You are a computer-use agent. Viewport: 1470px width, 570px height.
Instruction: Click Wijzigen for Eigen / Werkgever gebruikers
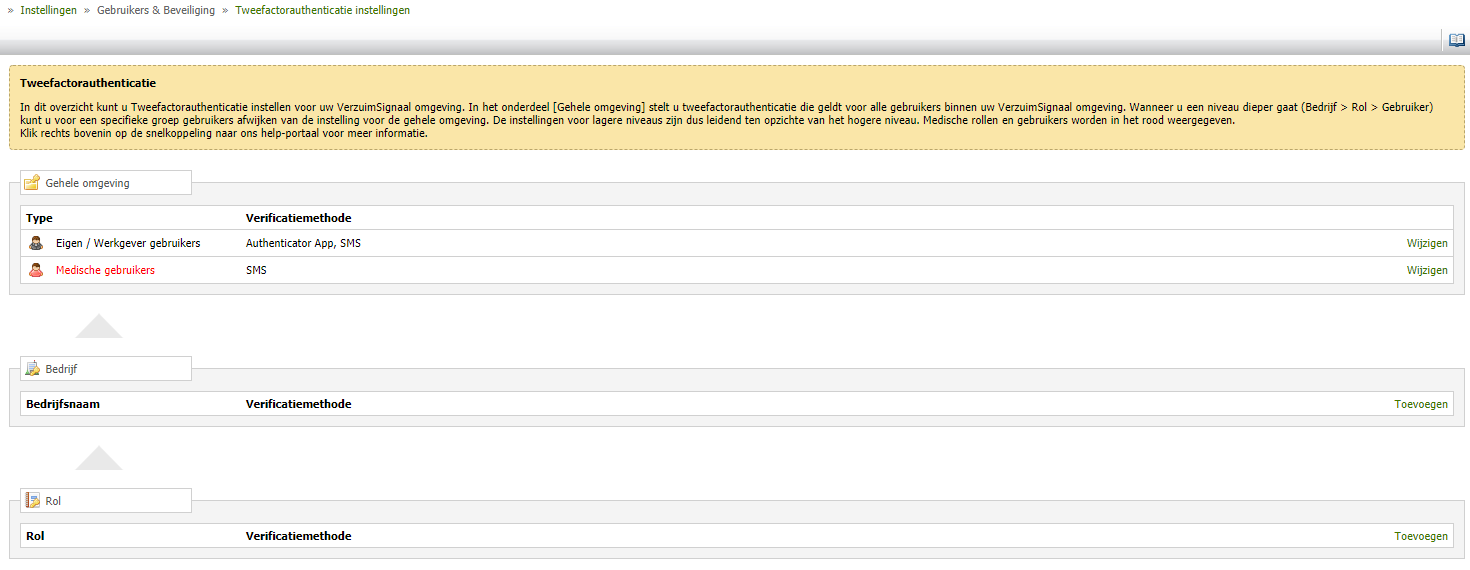pyautogui.click(x=1427, y=243)
